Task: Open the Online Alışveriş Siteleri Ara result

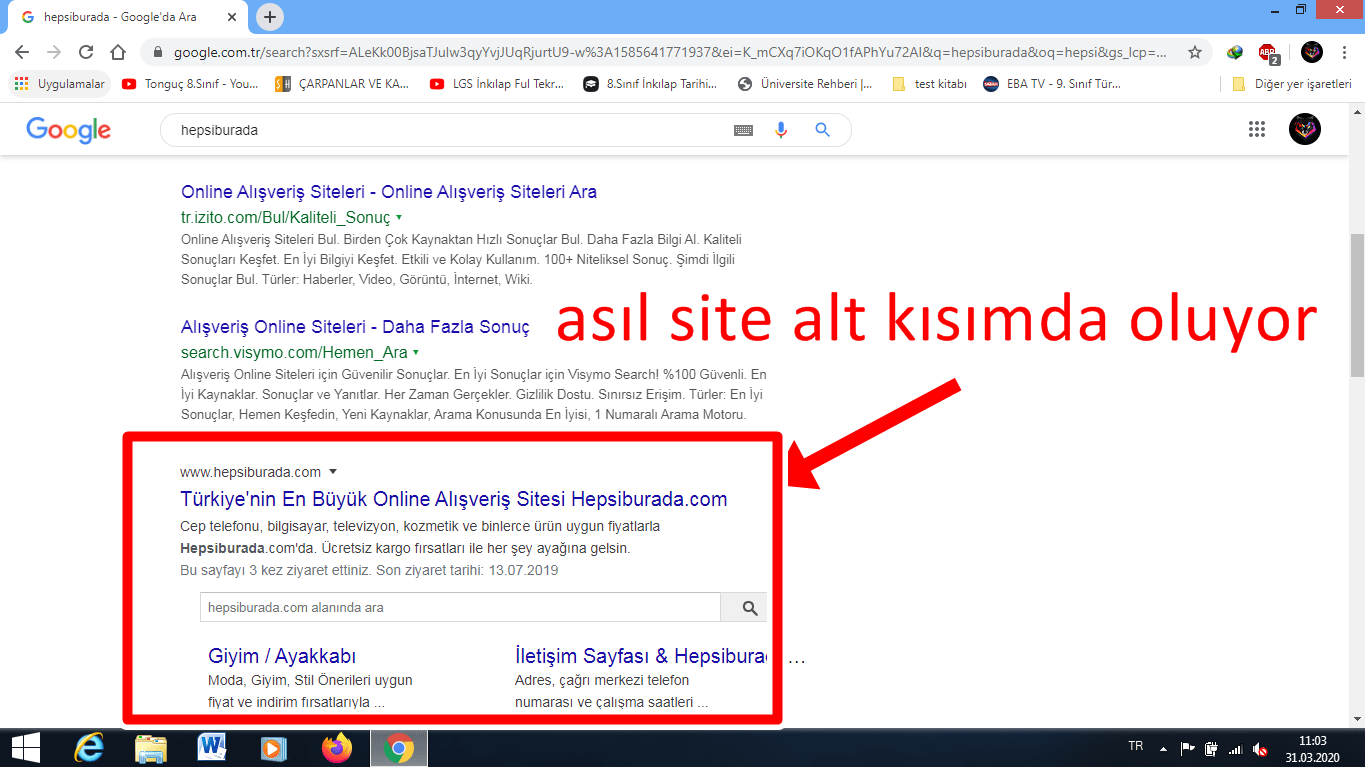Action: coord(389,192)
